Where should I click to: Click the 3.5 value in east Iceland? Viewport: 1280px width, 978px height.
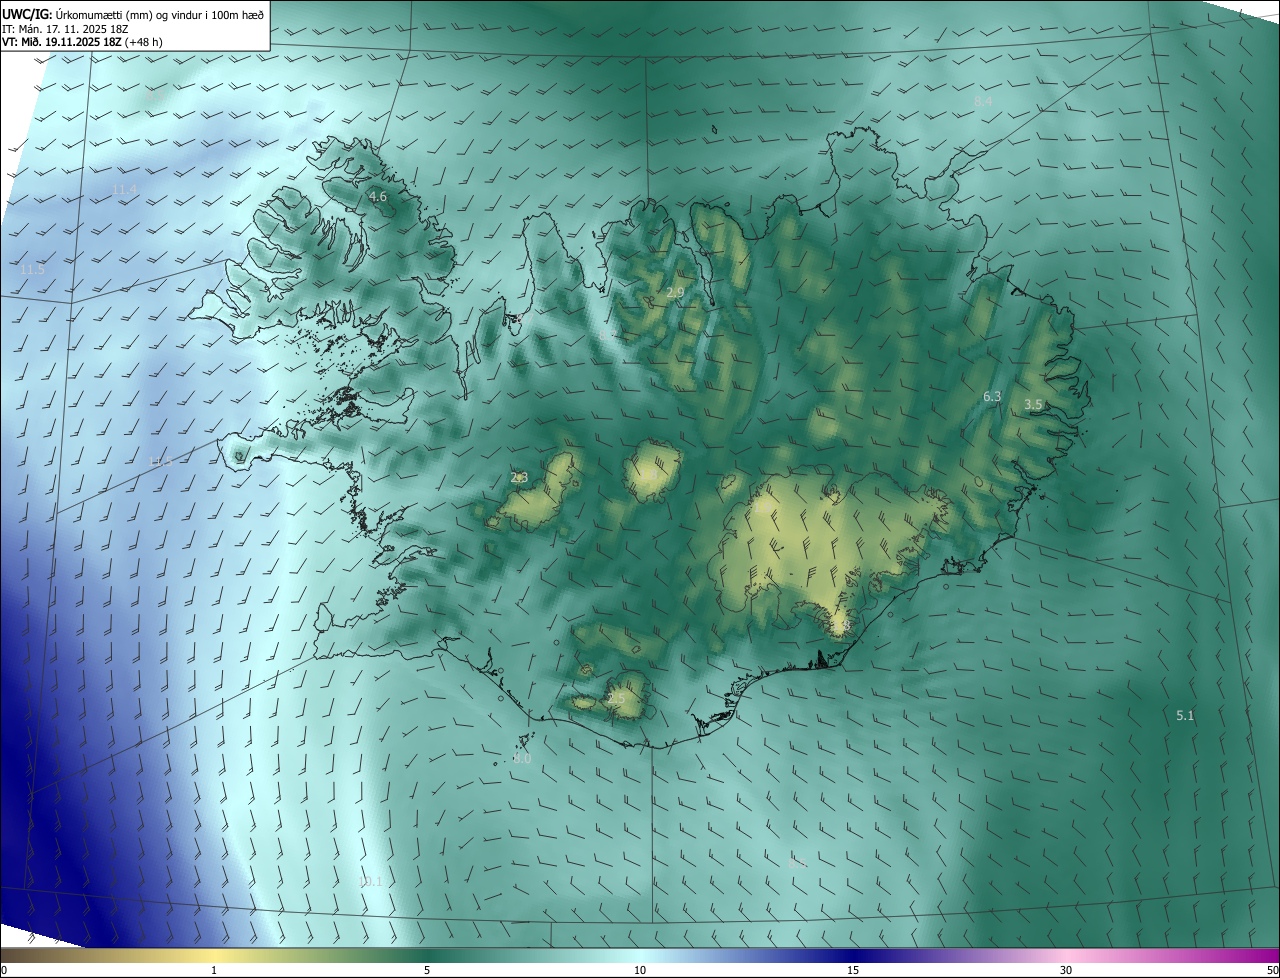(1033, 405)
